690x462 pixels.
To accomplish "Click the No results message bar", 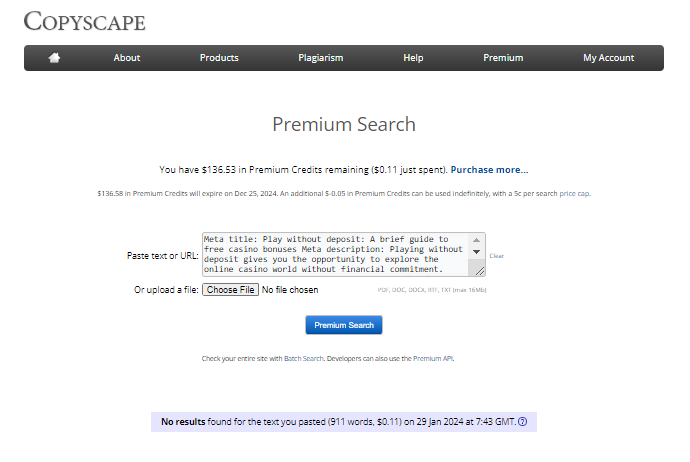I will (344, 422).
